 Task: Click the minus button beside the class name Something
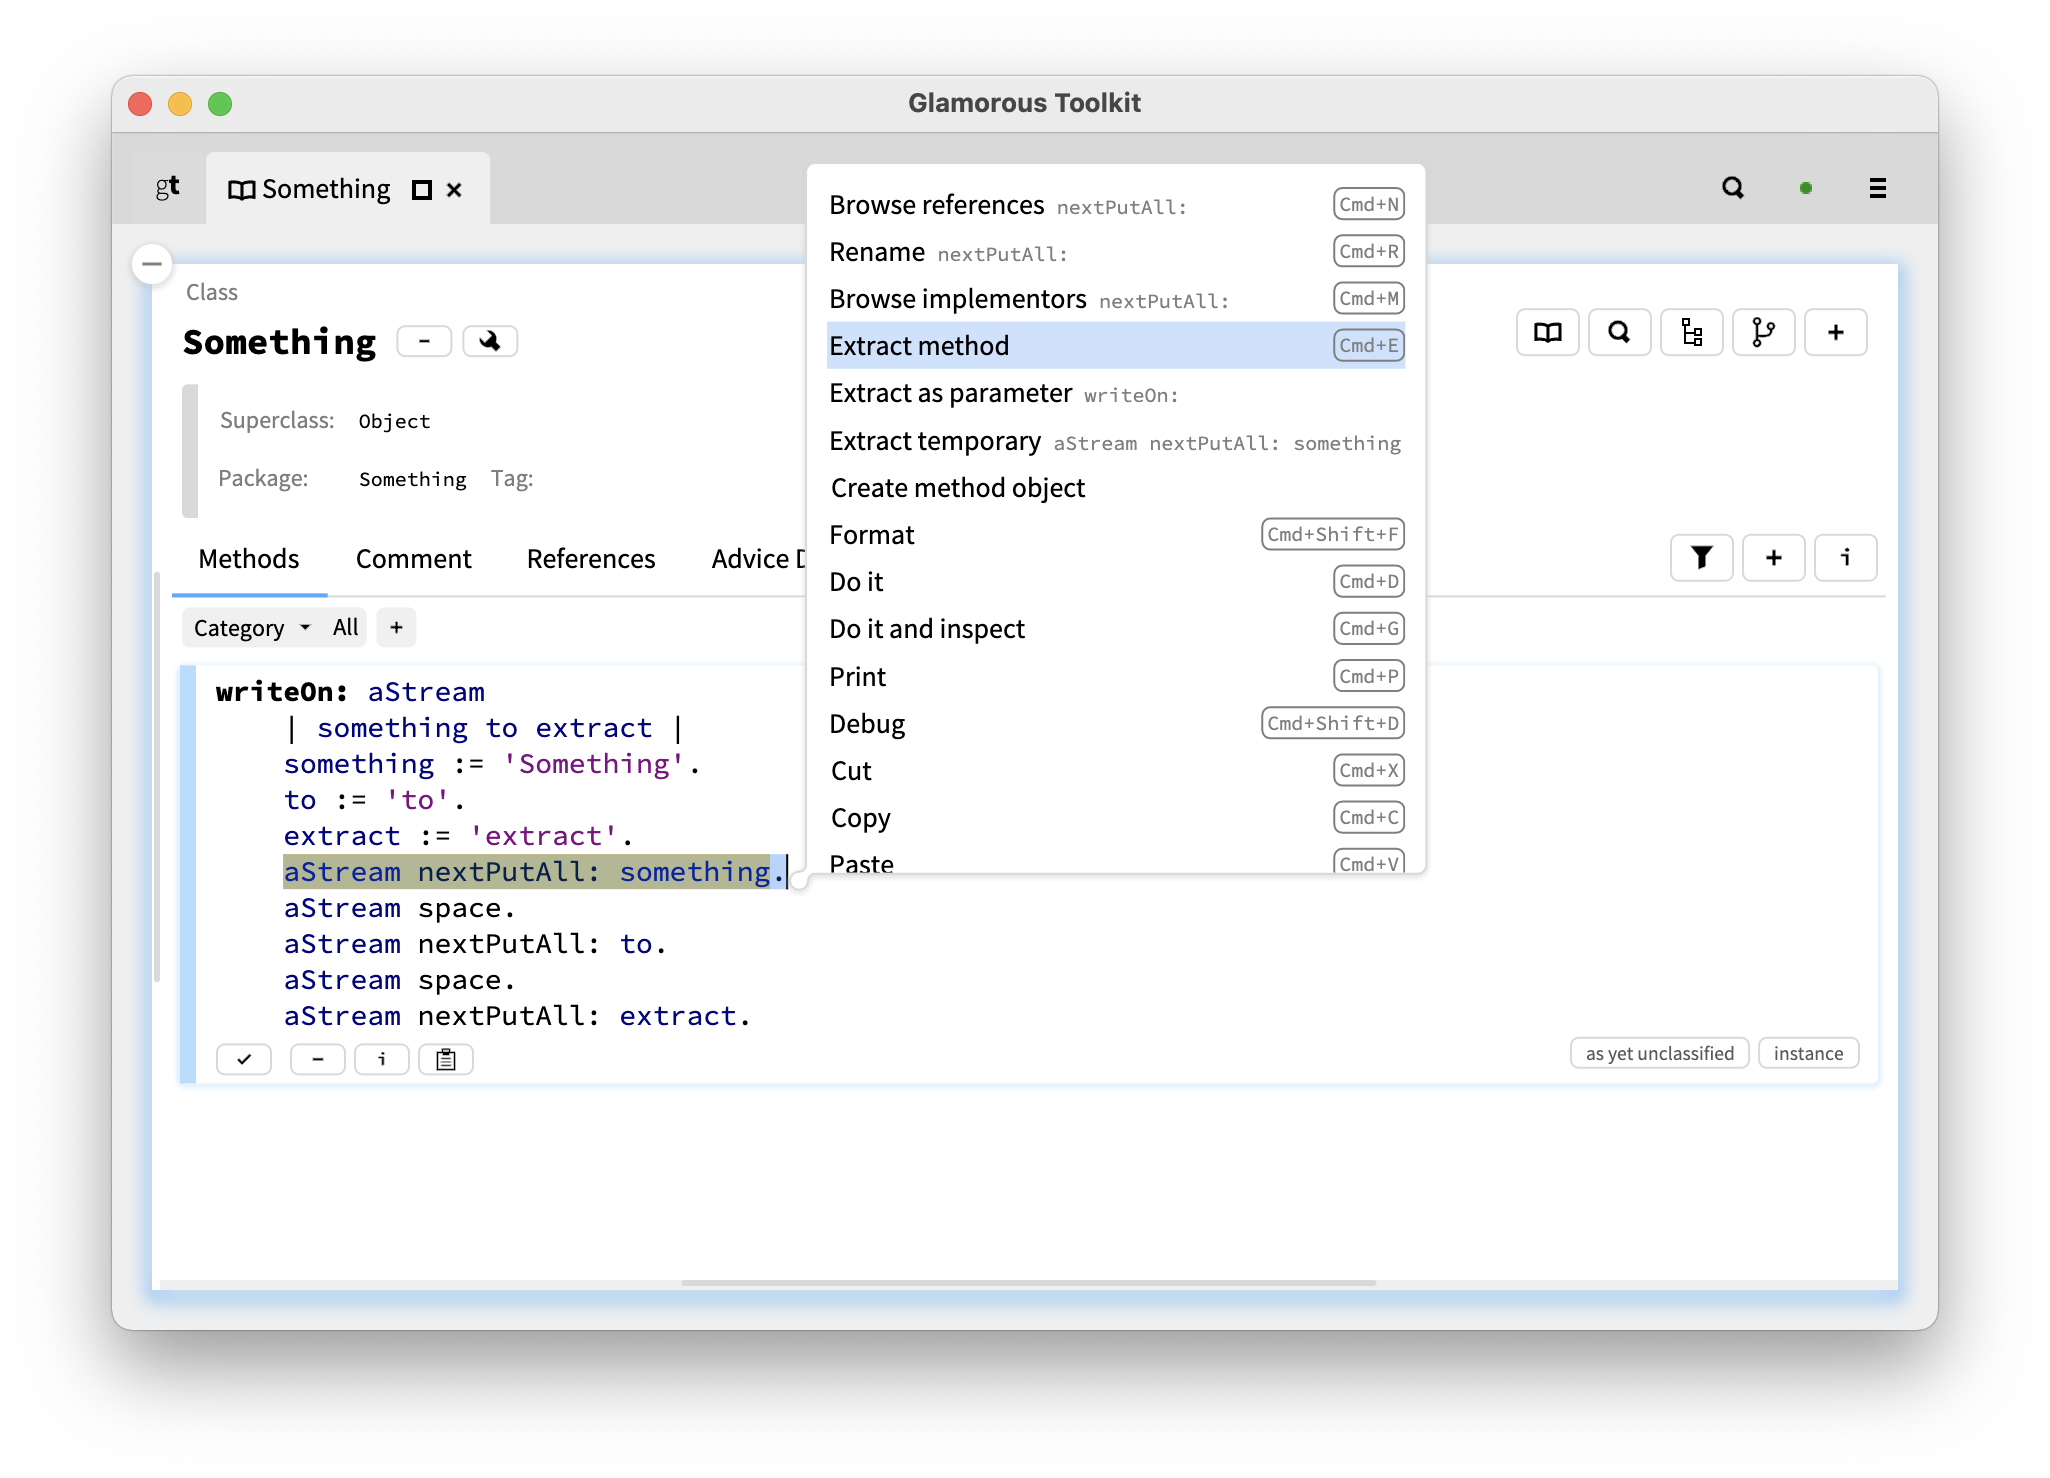tap(424, 341)
